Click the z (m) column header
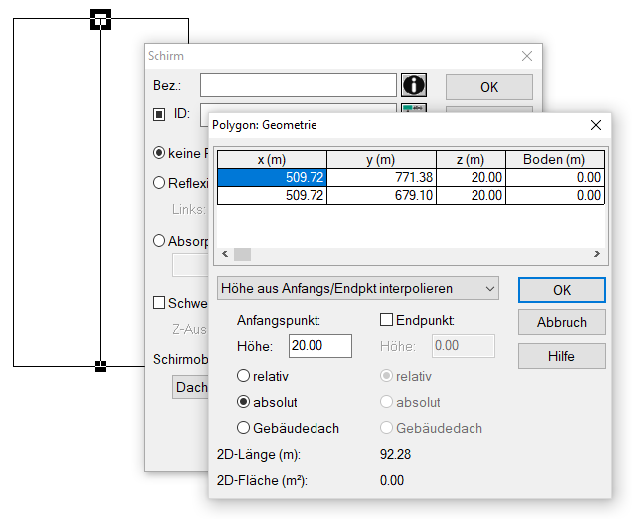Image resolution: width=632 pixels, height=519 pixels. [470, 160]
